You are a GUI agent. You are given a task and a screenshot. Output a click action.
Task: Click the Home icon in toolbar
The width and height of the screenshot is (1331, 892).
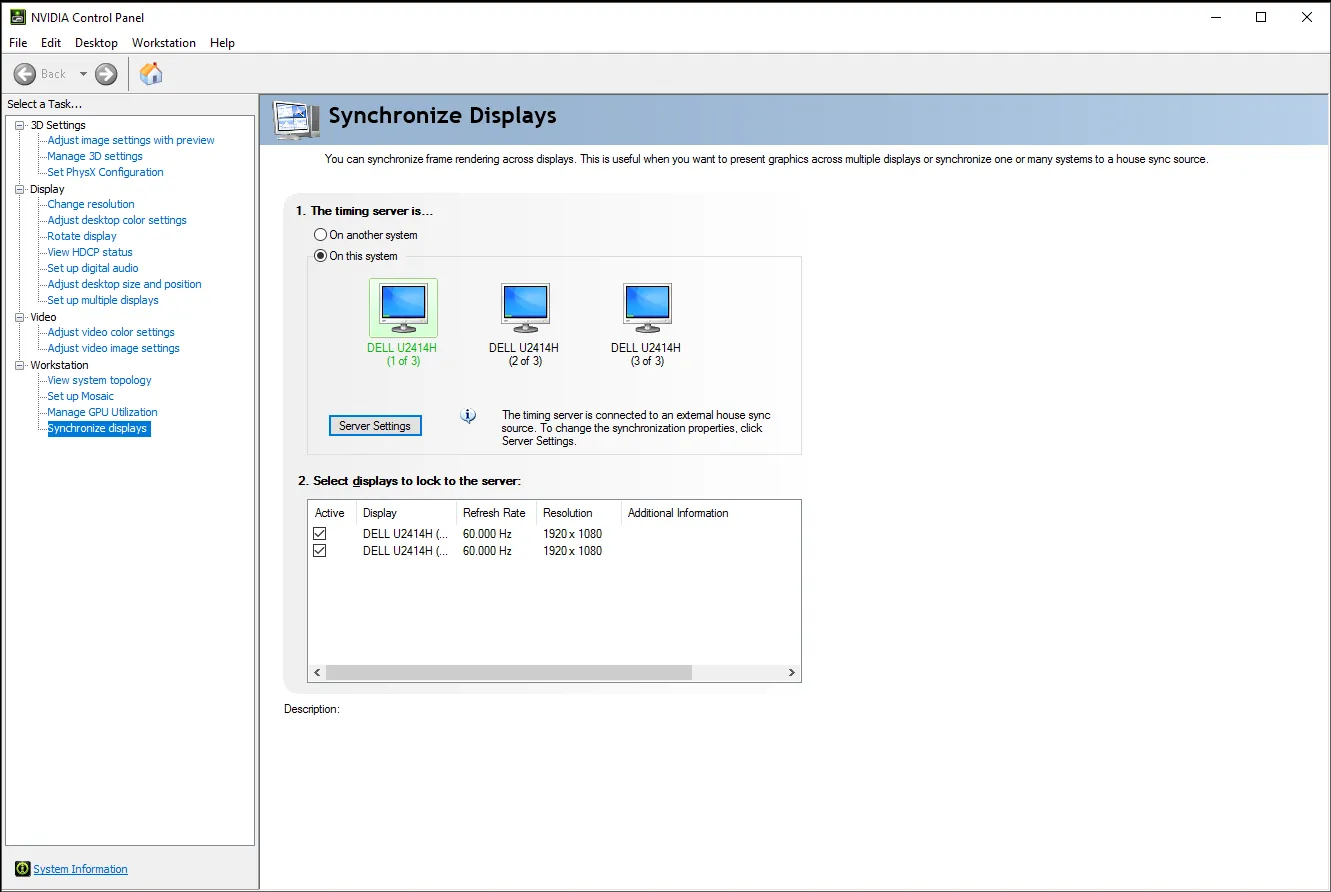[151, 74]
